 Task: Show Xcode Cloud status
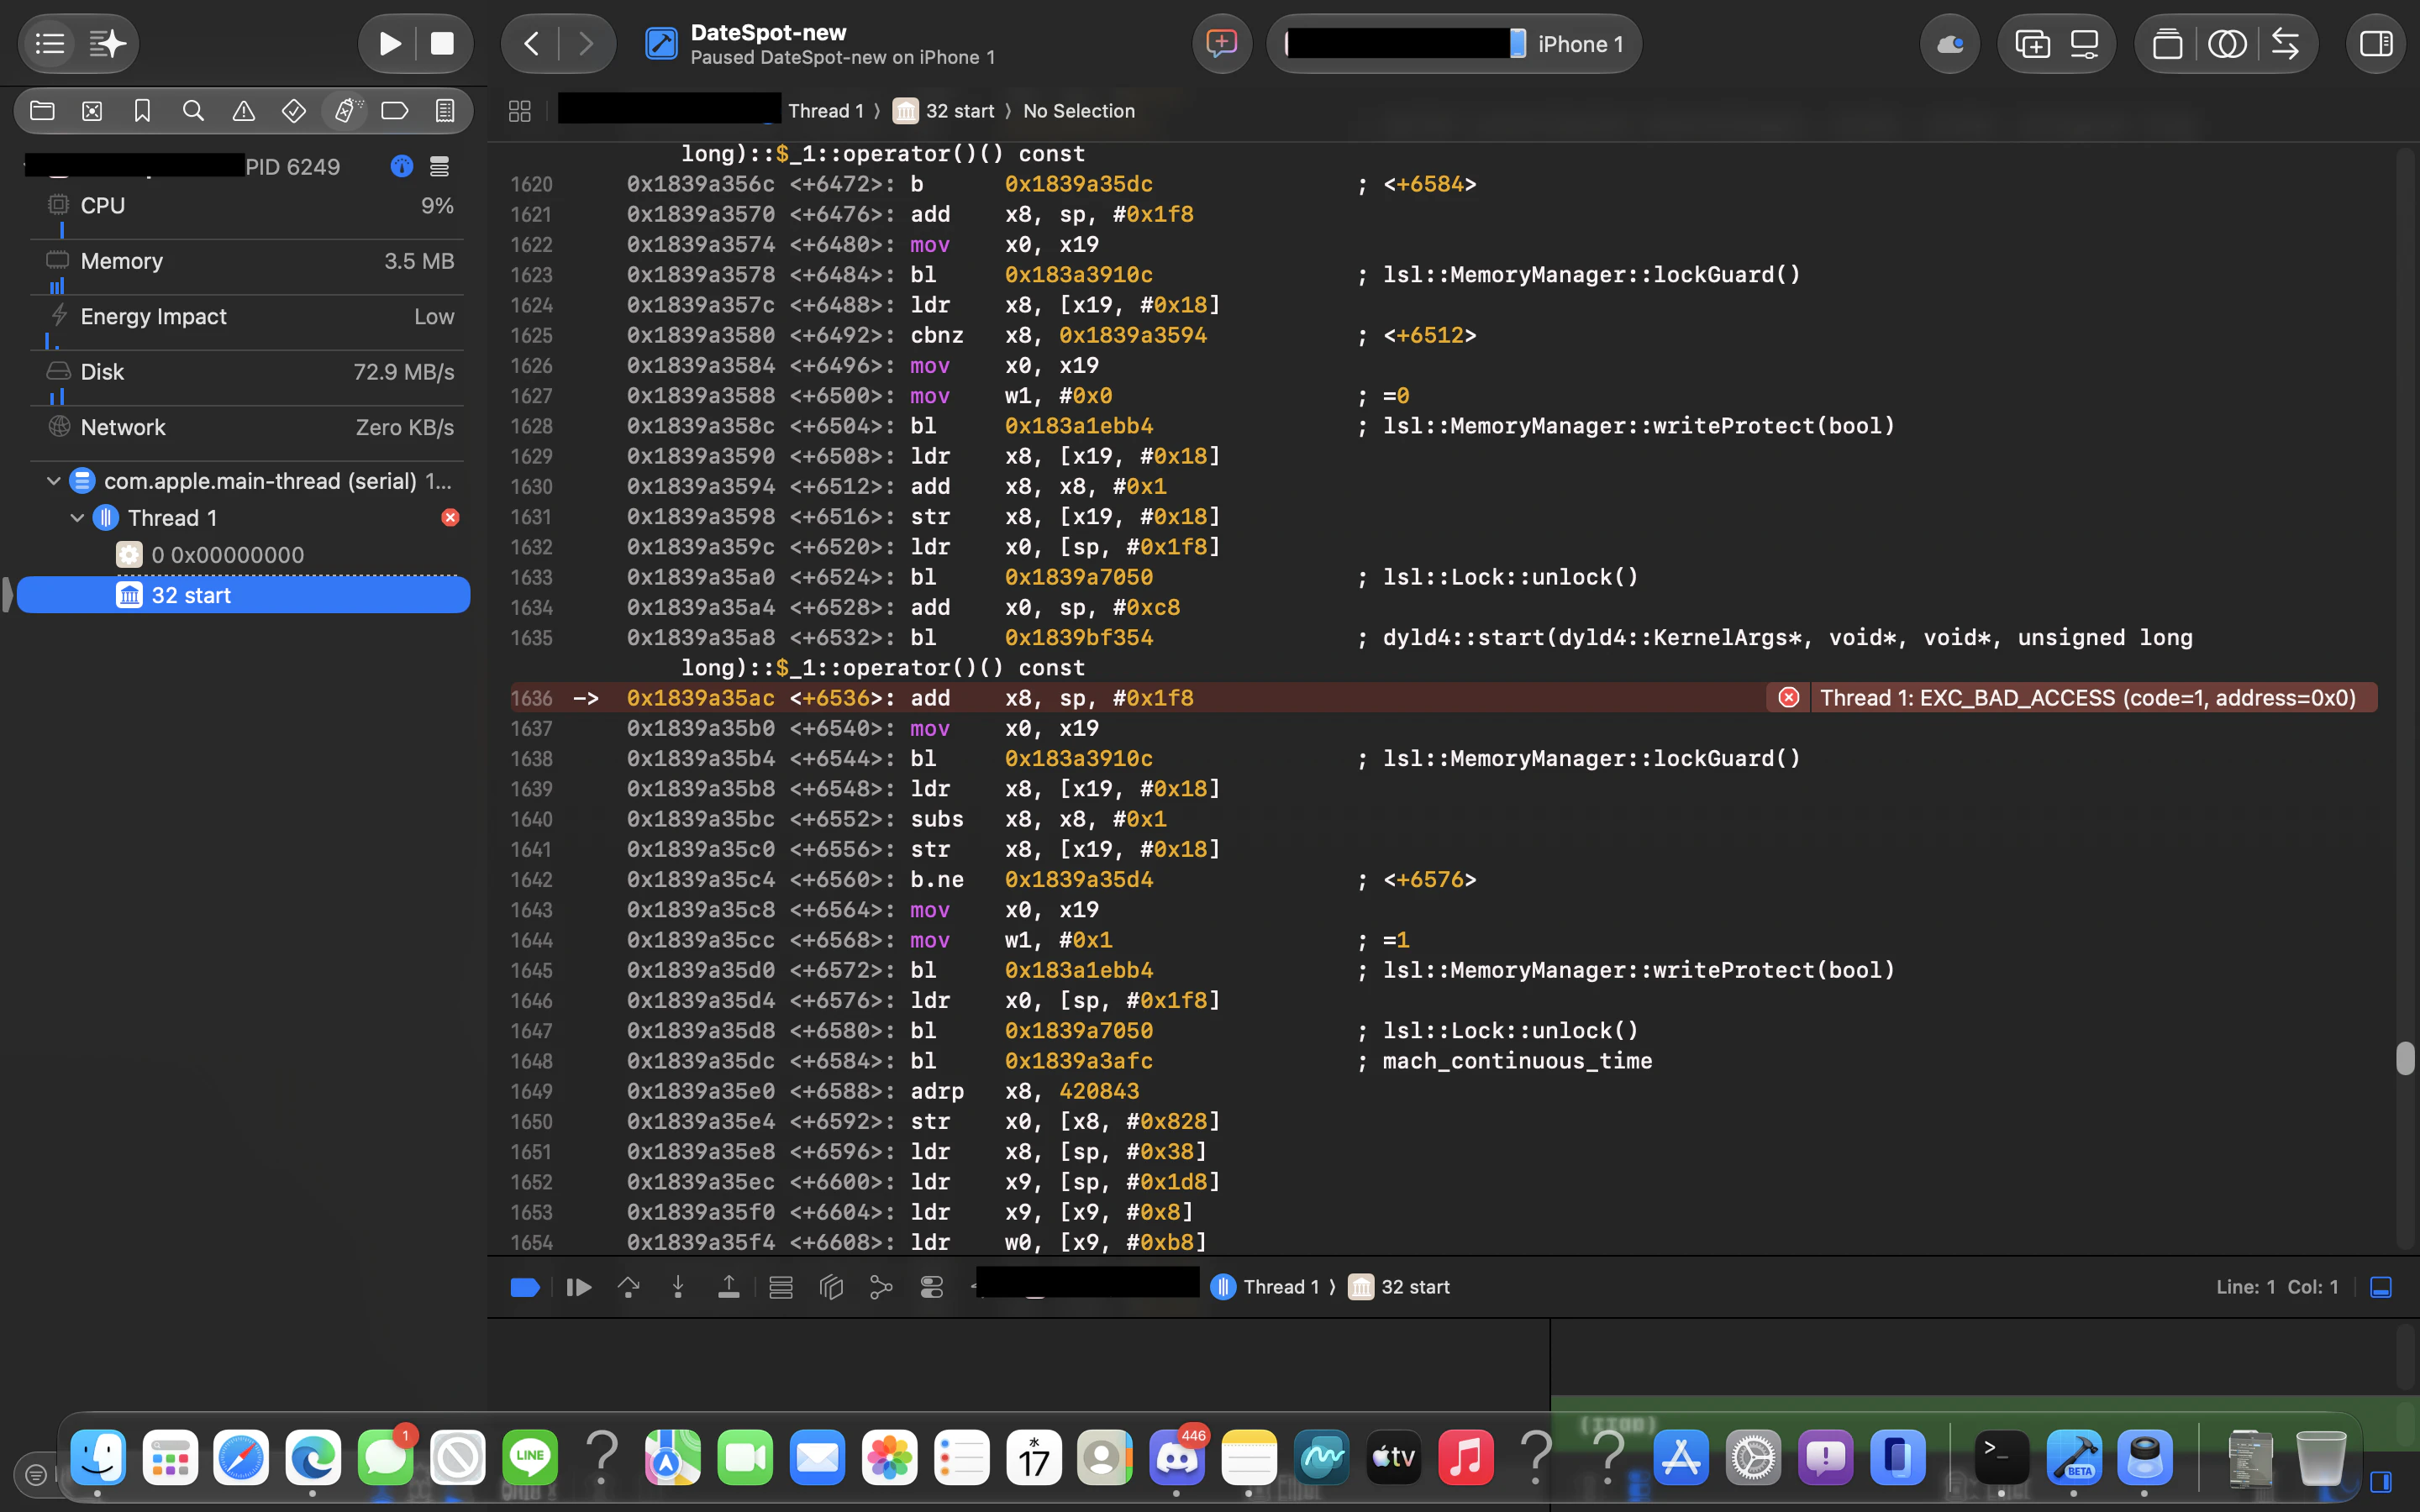tap(1950, 44)
